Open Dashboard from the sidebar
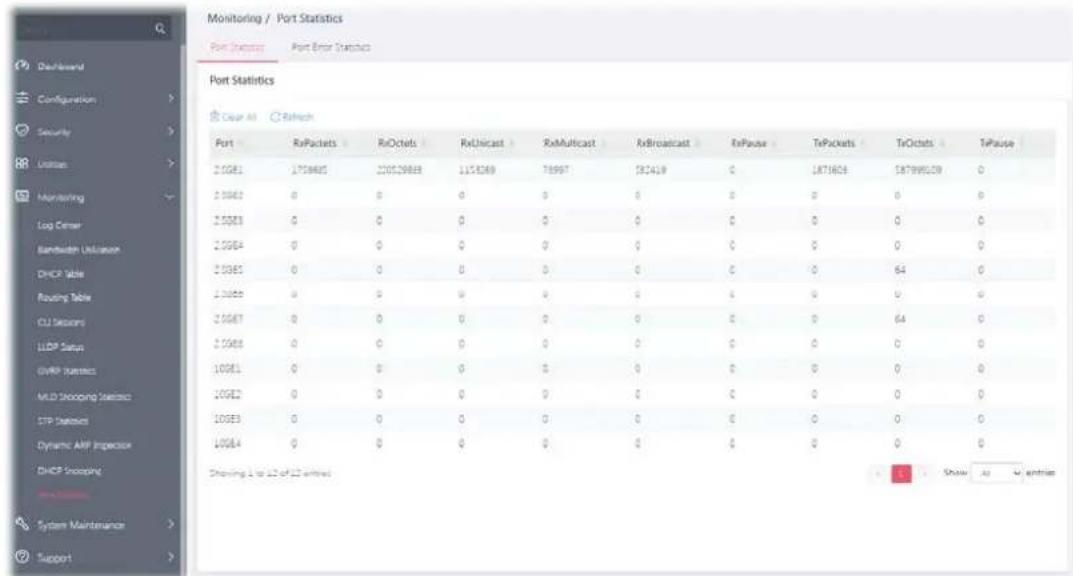This screenshot has width=1073, height=576. coord(60,66)
